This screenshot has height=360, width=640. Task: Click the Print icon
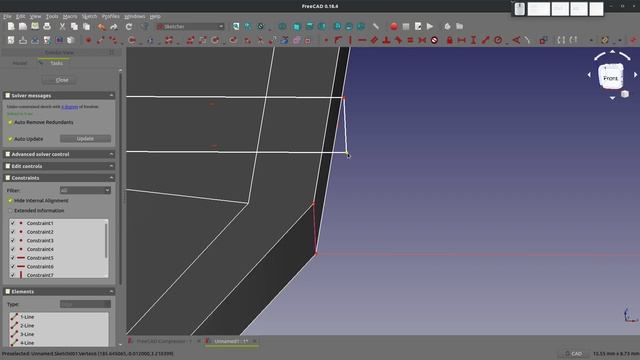click(47, 27)
